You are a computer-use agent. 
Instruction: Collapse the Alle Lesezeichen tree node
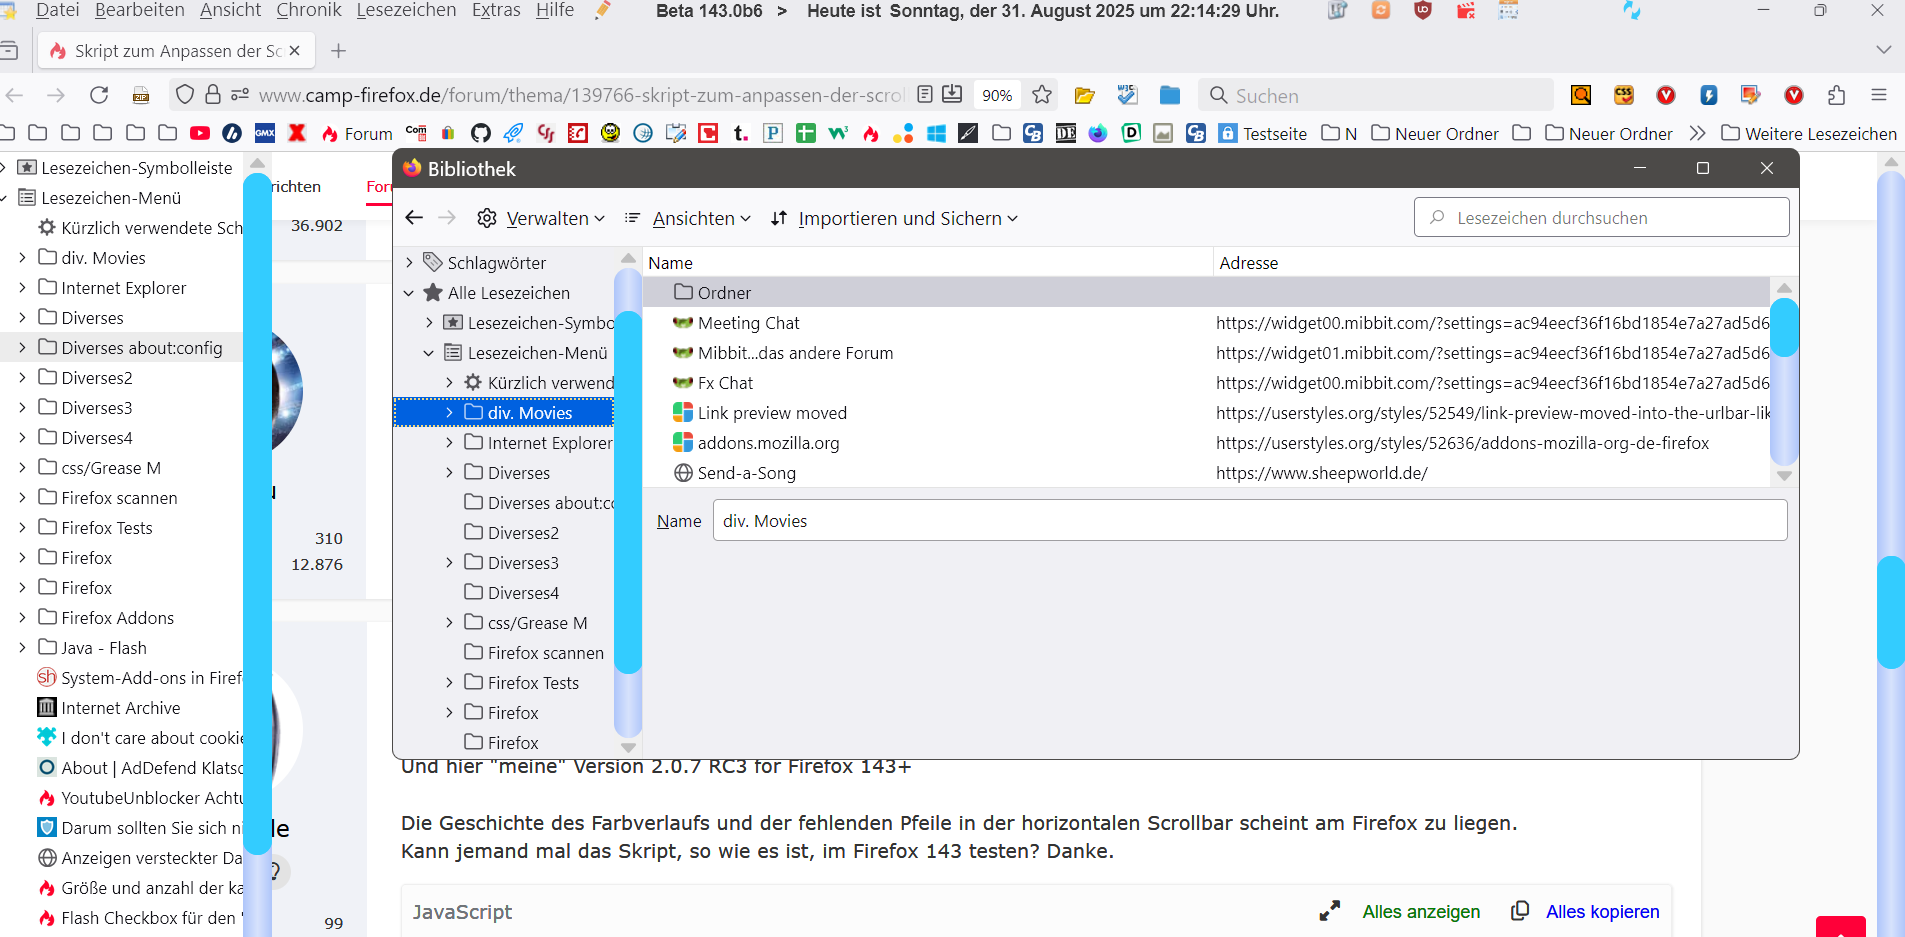coord(409,293)
